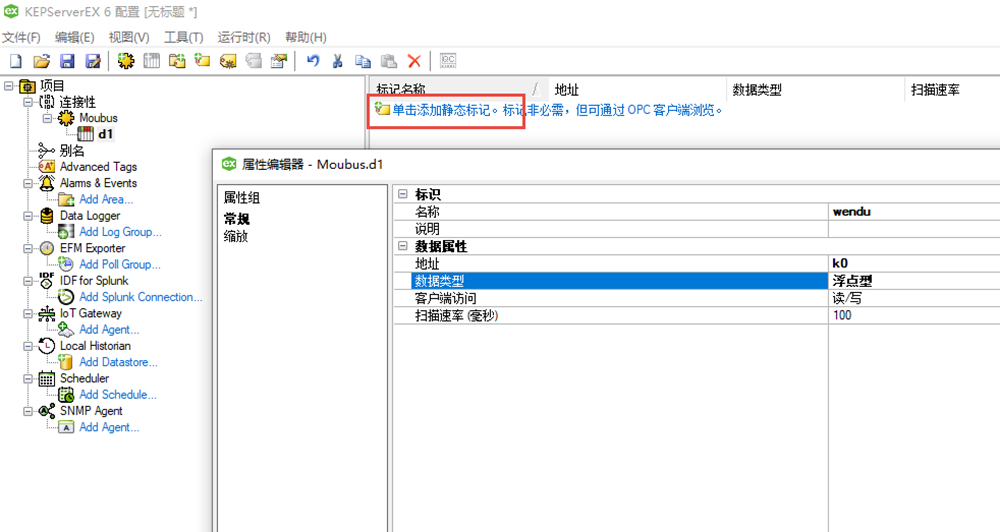
Task: Collapse the 数据属性 property section
Action: (x=402, y=246)
